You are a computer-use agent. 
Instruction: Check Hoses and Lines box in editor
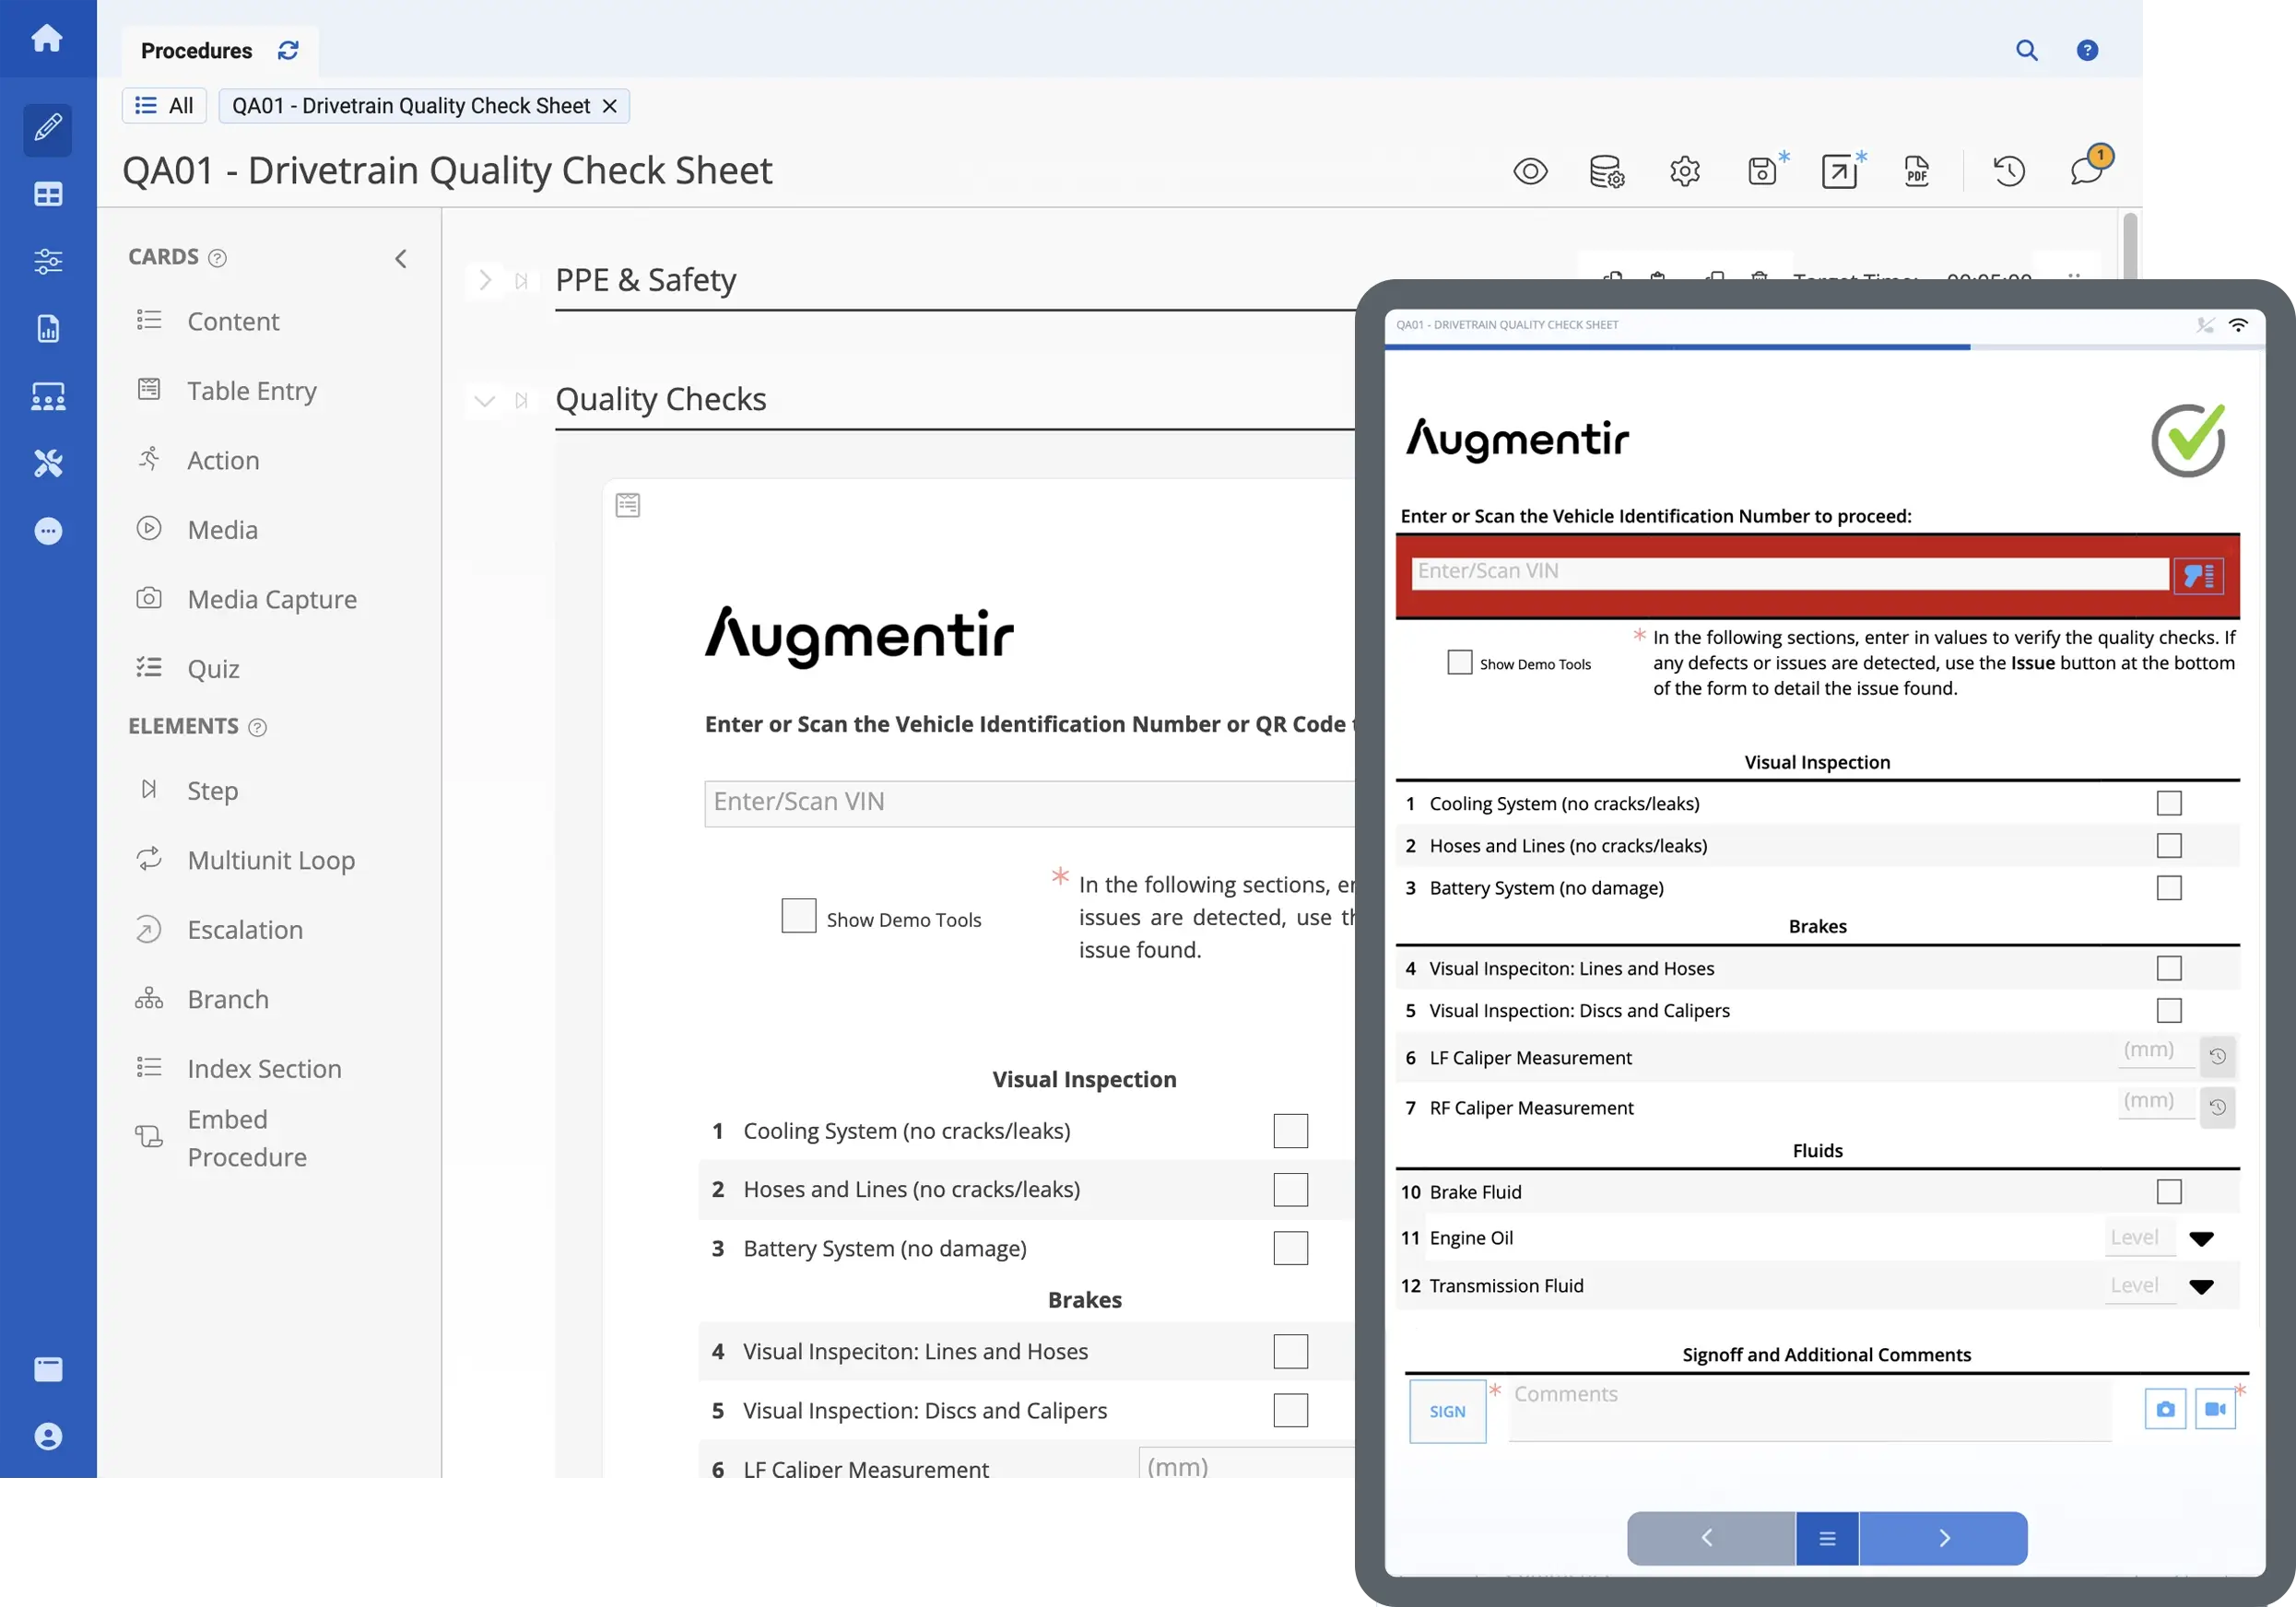coord(1290,1190)
